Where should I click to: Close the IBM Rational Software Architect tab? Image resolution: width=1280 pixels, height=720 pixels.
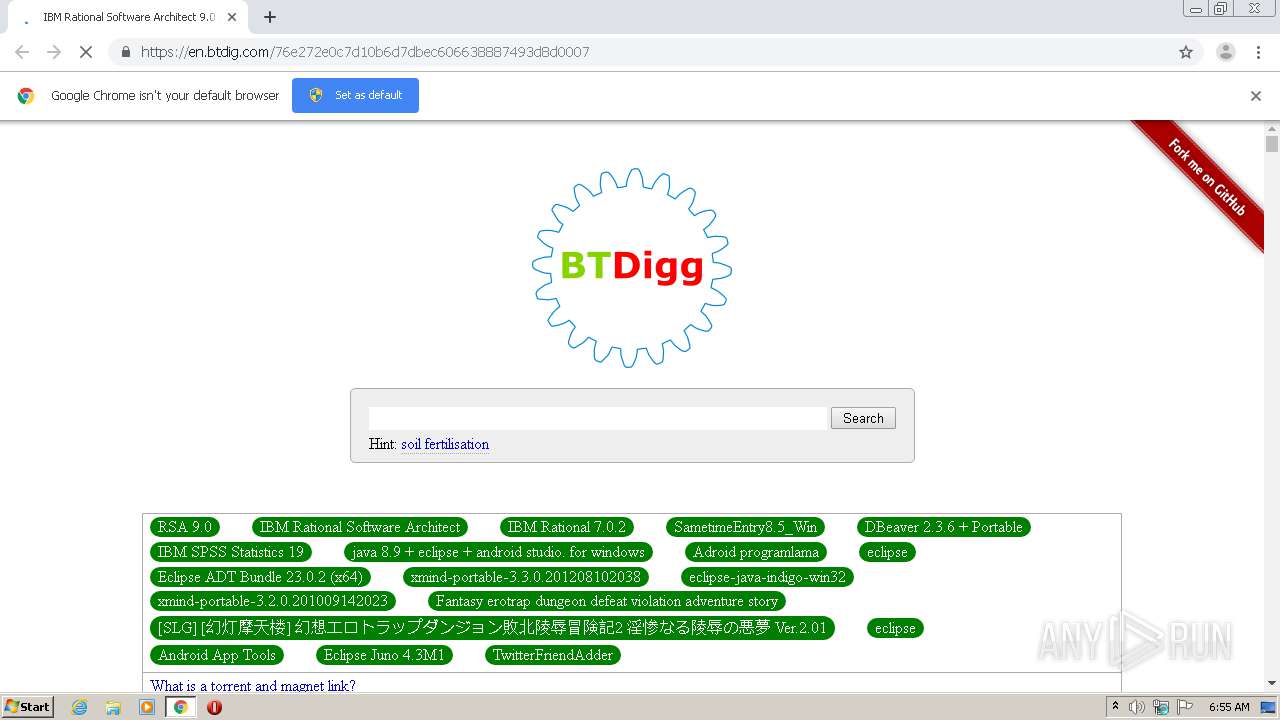click(232, 17)
